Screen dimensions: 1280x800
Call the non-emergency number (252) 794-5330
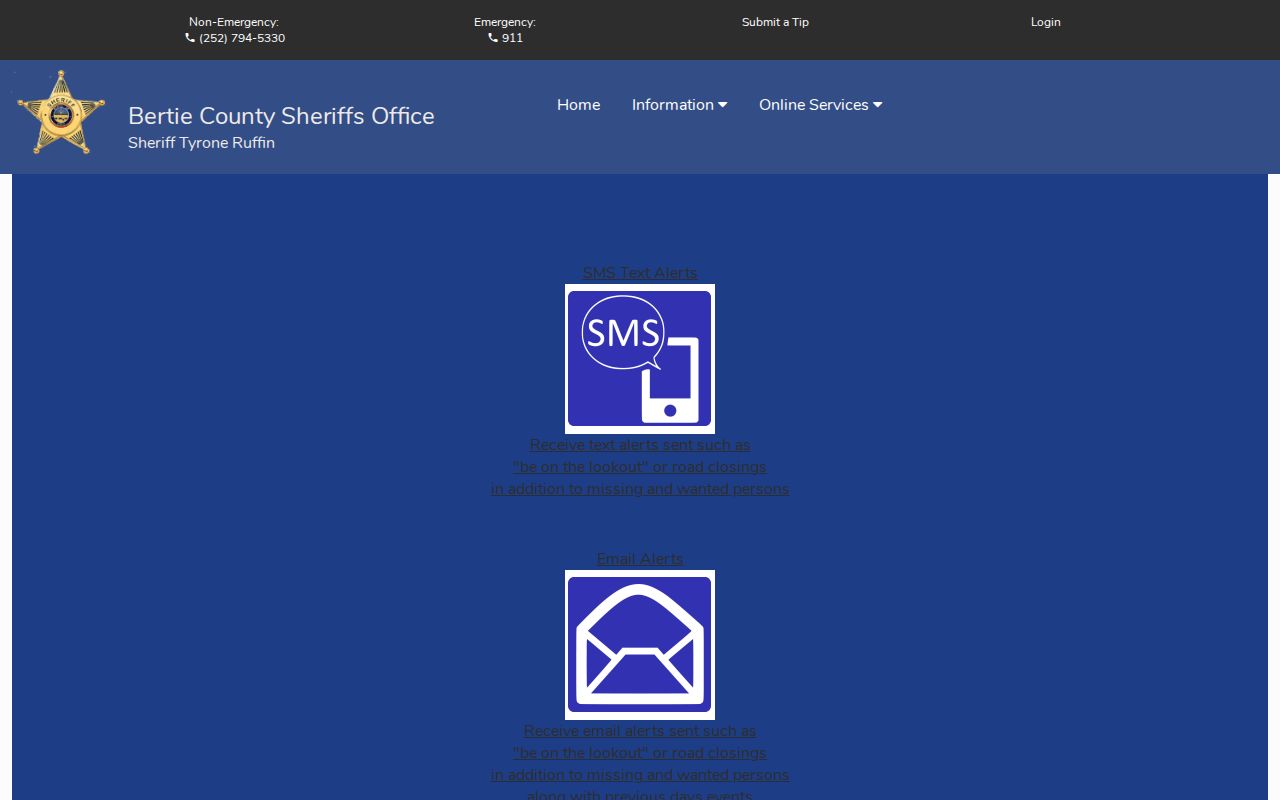242,38
